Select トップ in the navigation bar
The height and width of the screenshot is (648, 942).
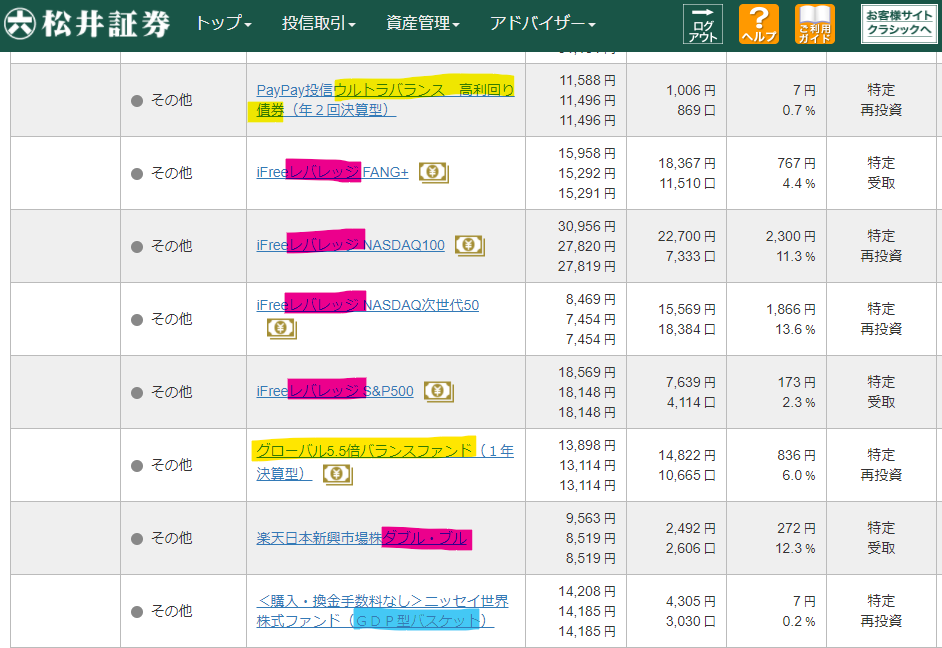pyautogui.click(x=212, y=21)
